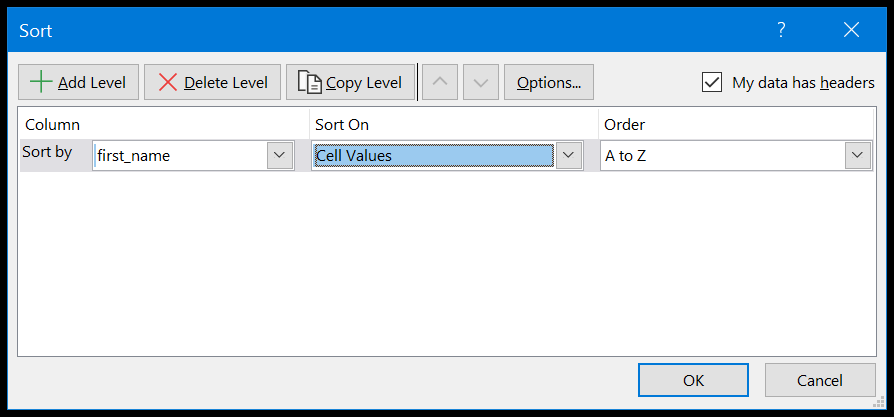Click the Copy Level pages icon

[310, 83]
